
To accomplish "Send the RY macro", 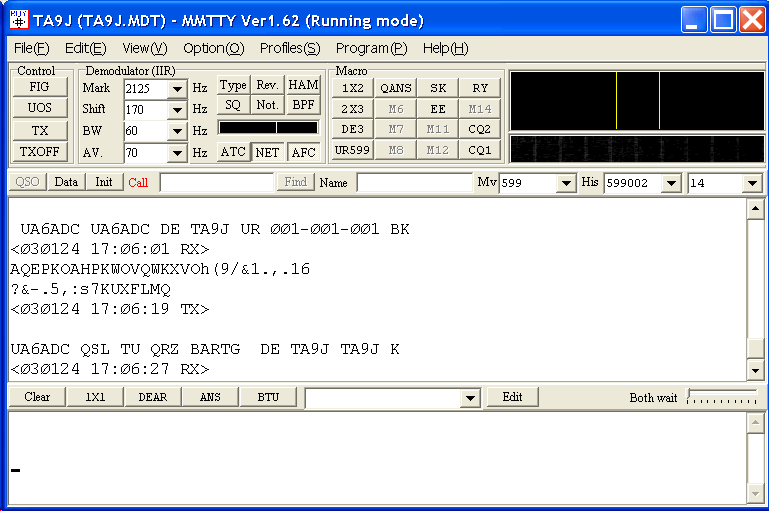I will pyautogui.click(x=480, y=88).
